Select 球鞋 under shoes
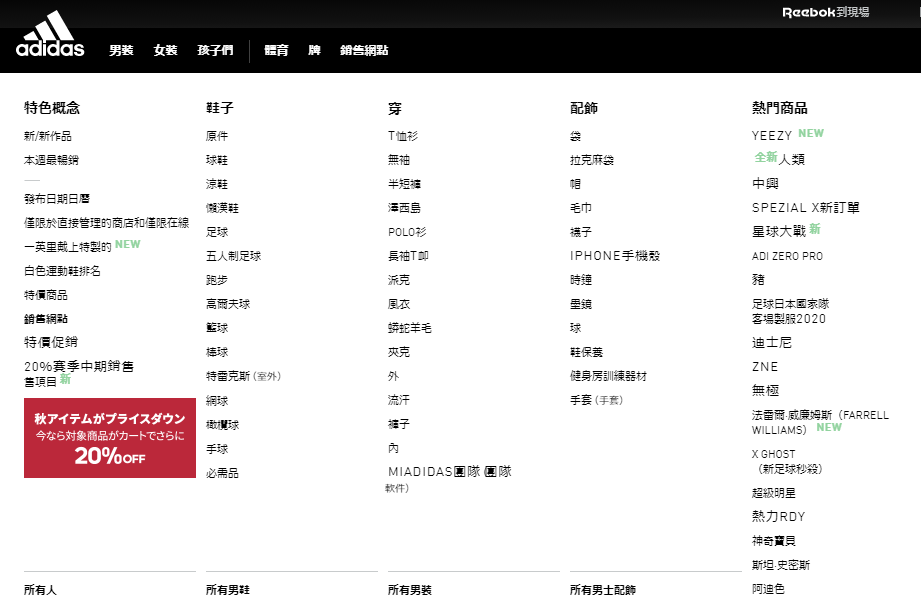This screenshot has height=615, width=921. coord(217,160)
